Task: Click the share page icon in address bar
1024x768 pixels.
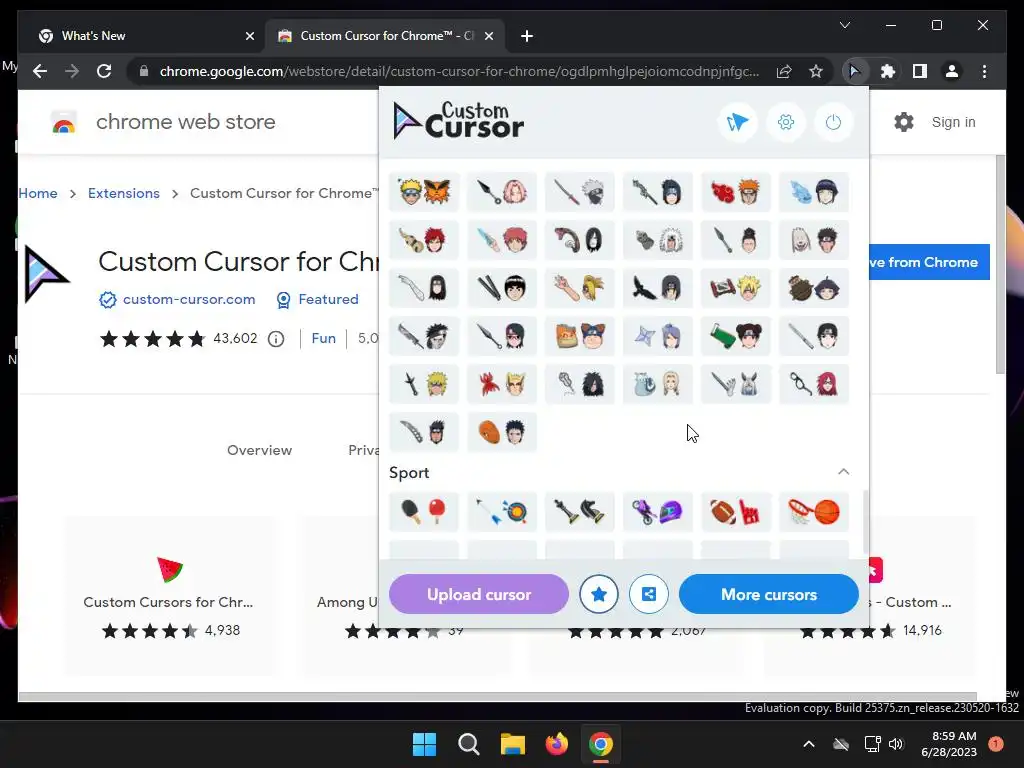Action: pos(784,71)
